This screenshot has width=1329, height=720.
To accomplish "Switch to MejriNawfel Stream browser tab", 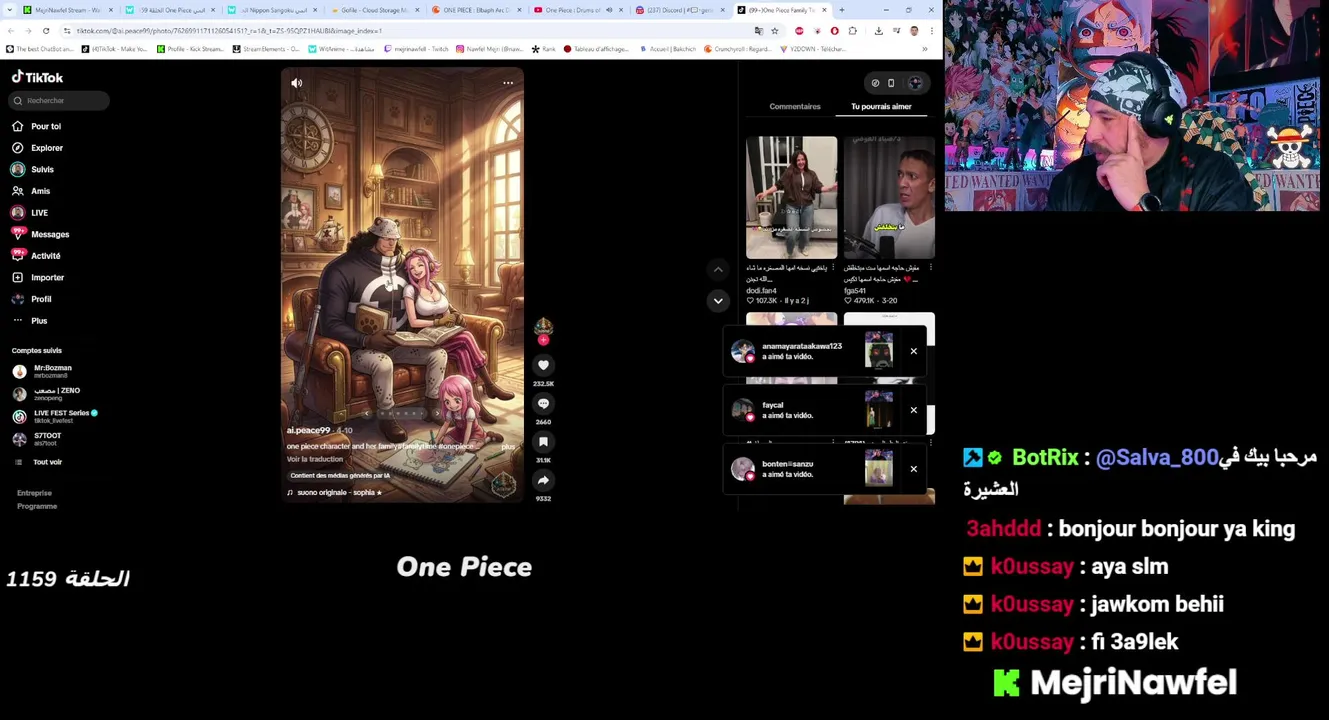I will pos(69,10).
